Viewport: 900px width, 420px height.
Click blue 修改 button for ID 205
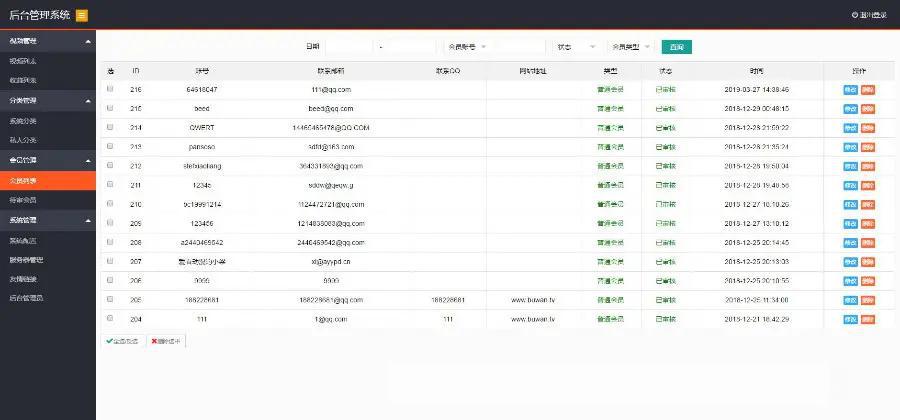click(x=851, y=300)
